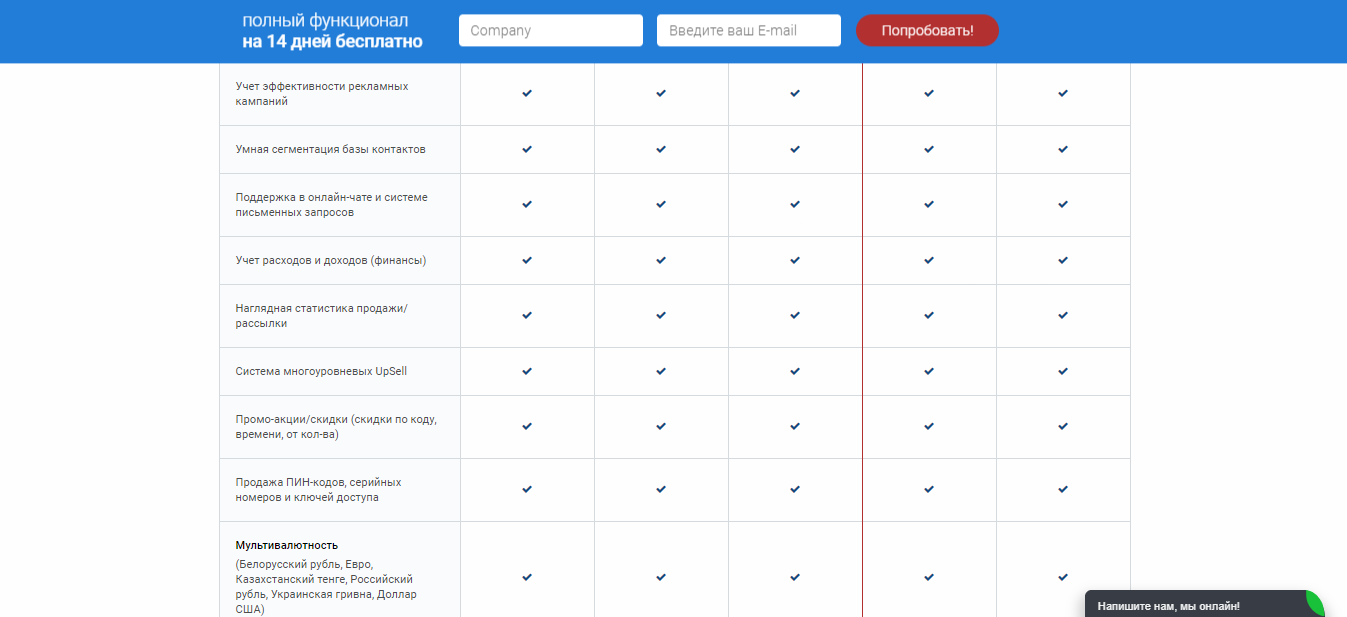Viewport: 1347px width, 617px height.
Task: Click second-column checkmark in 'Поддержка в онлайн-чате' row
Action: coord(661,205)
